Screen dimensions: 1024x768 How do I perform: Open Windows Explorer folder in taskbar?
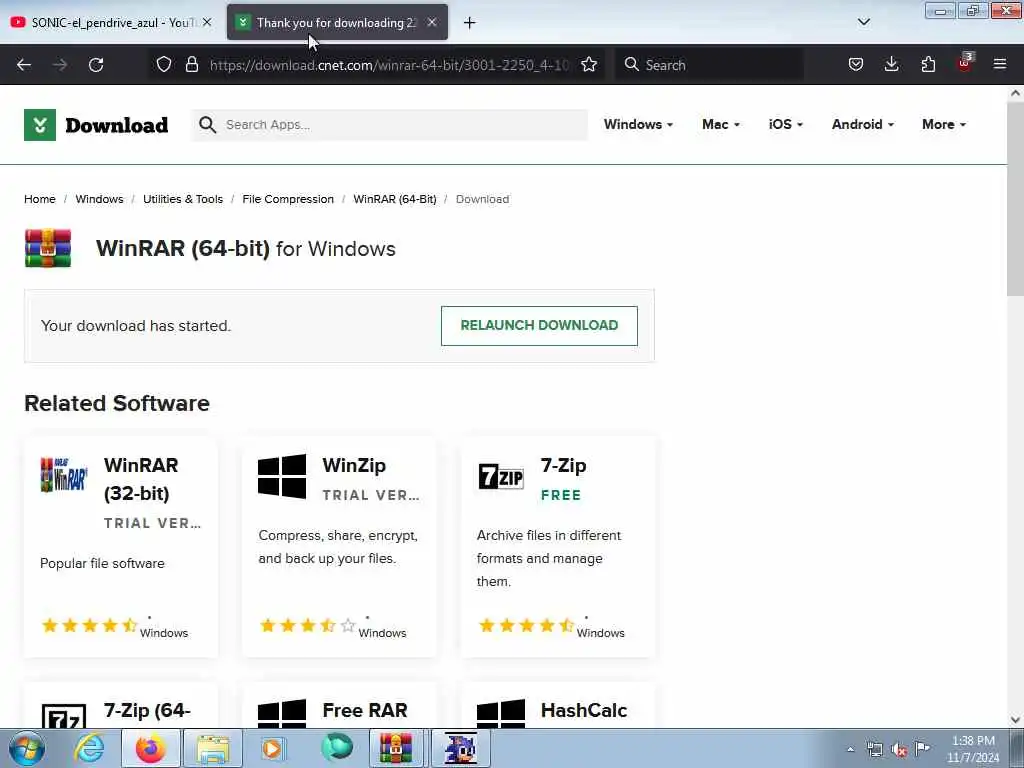(x=213, y=748)
